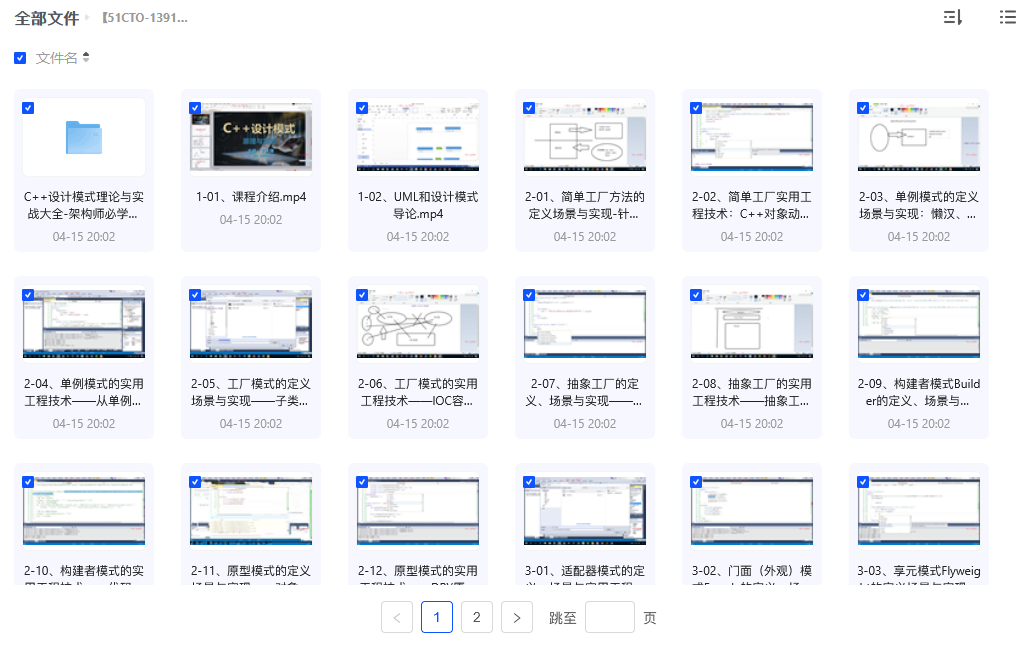Deselect the checkbox on the 3-01 video
1030x649 pixels.
529,482
